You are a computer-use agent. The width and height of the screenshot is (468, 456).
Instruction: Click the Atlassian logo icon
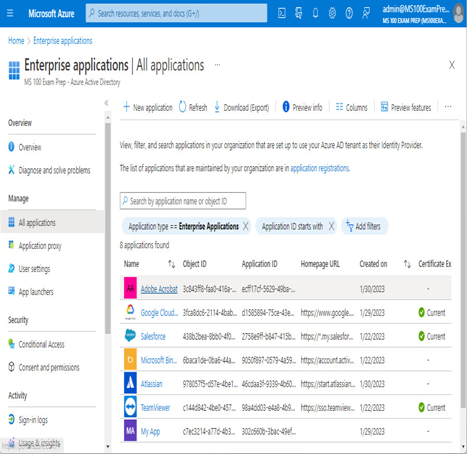(130, 383)
